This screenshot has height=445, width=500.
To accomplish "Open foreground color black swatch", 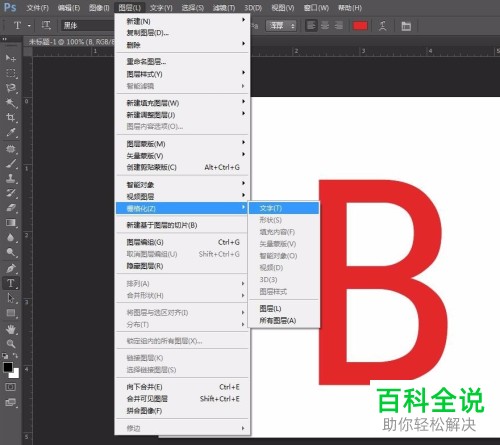I will (8, 367).
